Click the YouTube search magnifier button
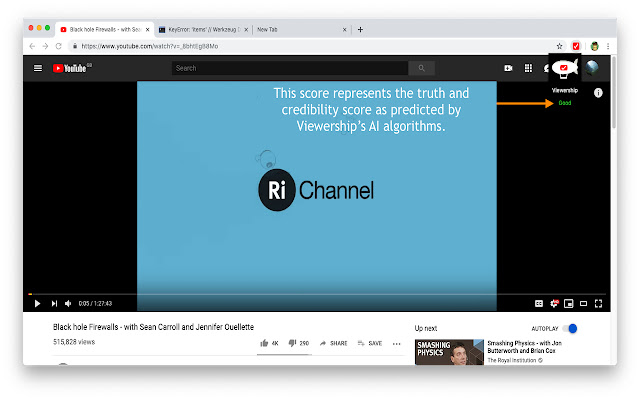The image size is (640, 400). 421,68
